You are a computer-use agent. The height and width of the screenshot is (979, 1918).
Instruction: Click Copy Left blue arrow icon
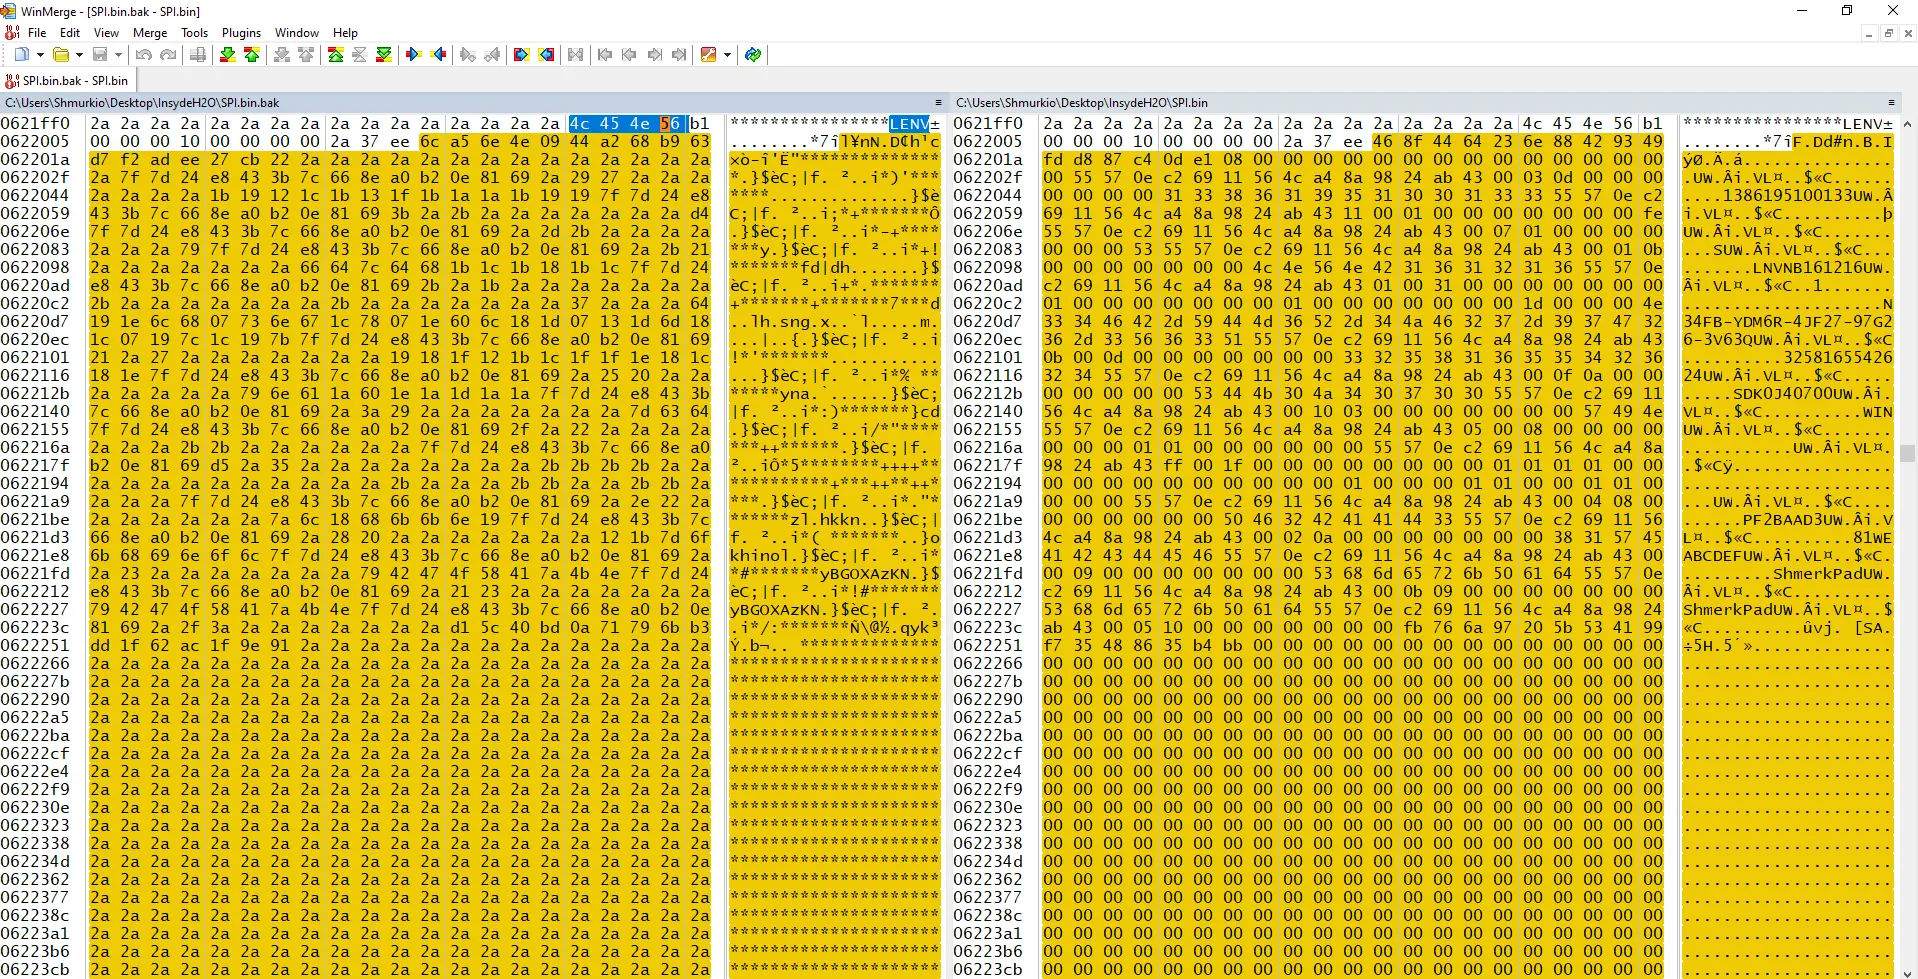[438, 55]
